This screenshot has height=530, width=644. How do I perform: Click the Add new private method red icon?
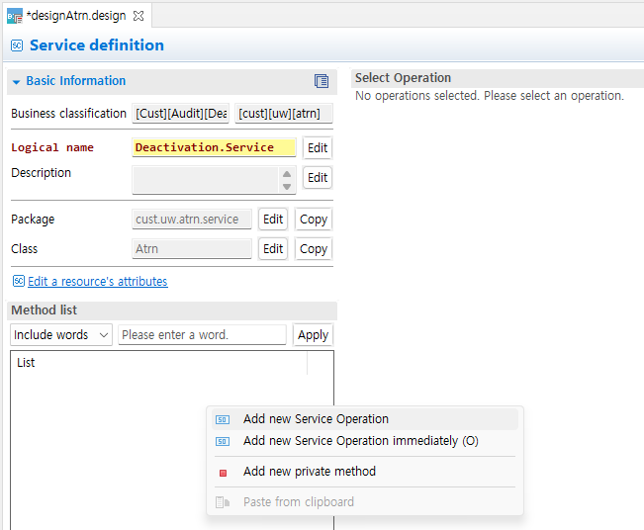pyautogui.click(x=223, y=472)
